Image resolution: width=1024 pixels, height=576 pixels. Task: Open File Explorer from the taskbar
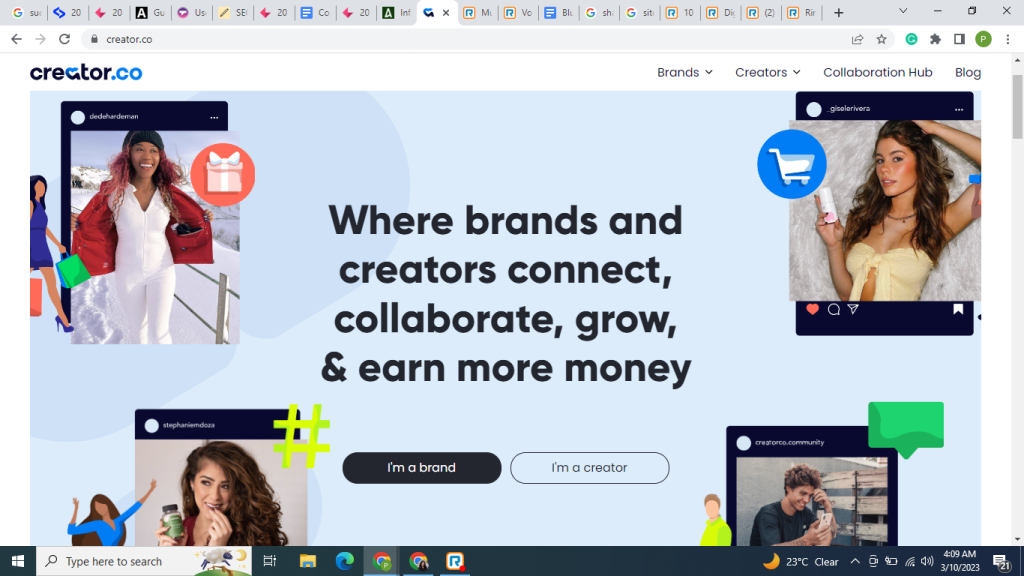click(x=308, y=561)
